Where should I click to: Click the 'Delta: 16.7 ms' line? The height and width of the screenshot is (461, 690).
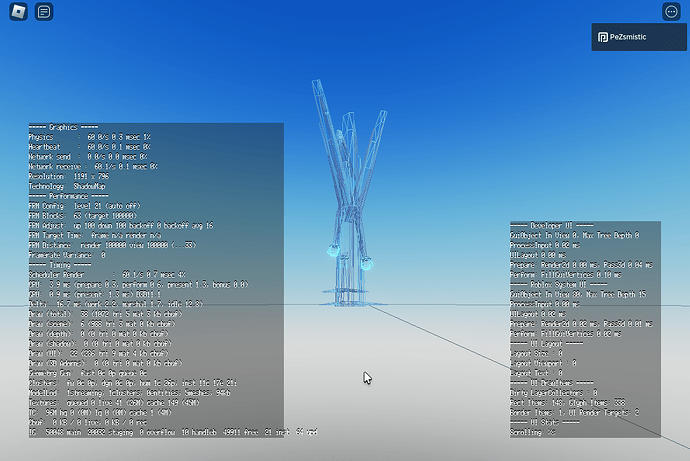[116, 304]
